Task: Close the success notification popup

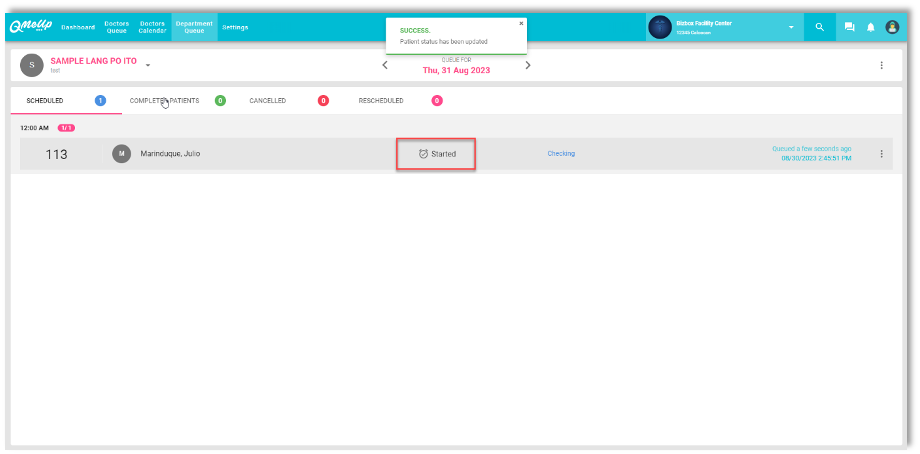Action: click(x=521, y=23)
